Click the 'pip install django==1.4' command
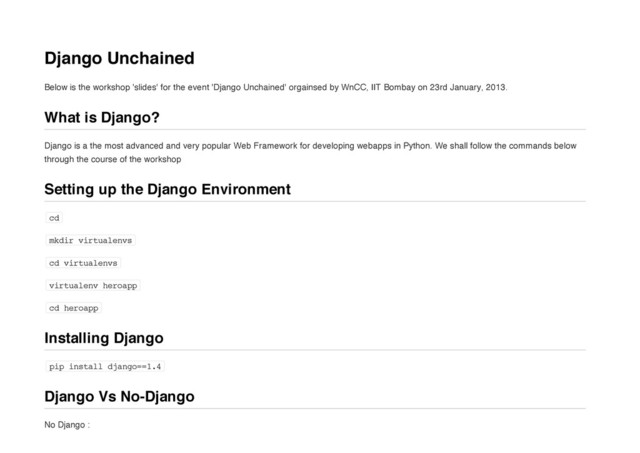Viewport: 640px width, 453px height. (x=105, y=366)
